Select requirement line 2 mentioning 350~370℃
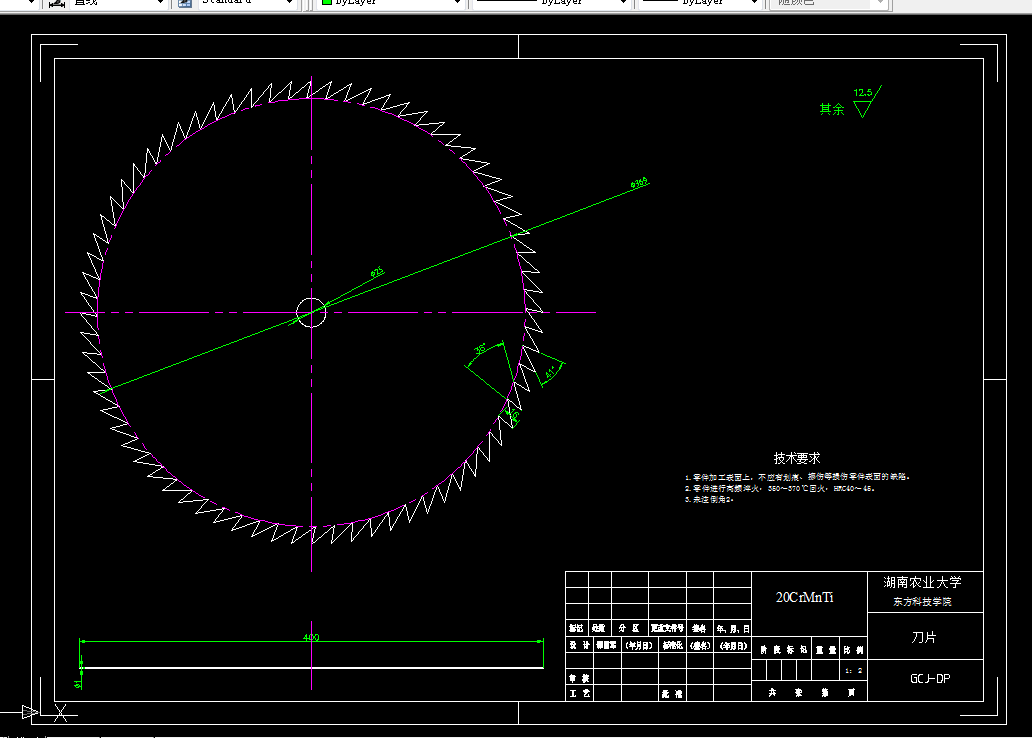The image size is (1032, 738). coord(779,488)
